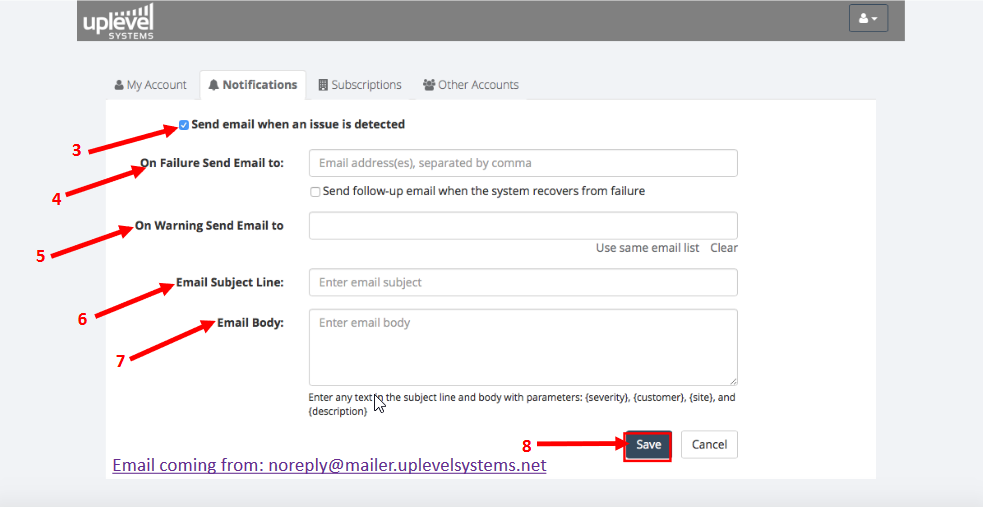Click Use same email list link
Image resolution: width=983 pixels, height=507 pixels.
click(648, 248)
